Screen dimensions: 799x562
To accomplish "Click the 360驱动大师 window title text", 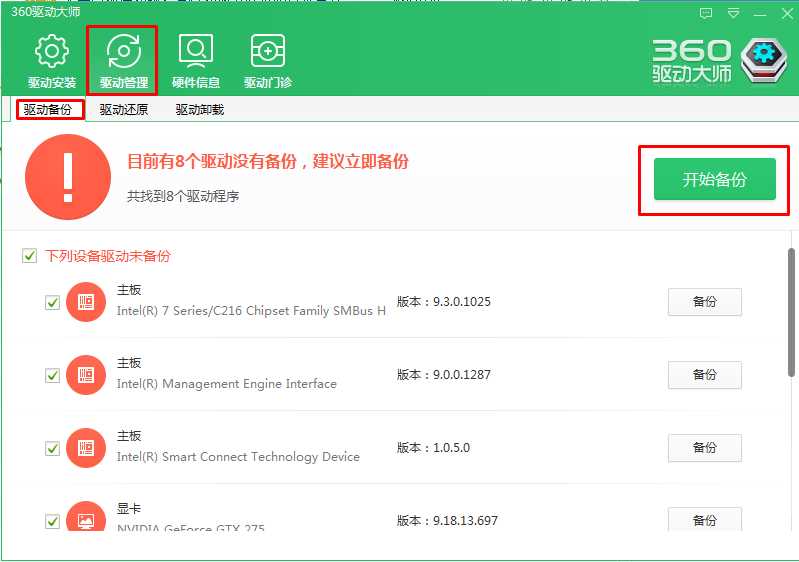I will [x=46, y=11].
